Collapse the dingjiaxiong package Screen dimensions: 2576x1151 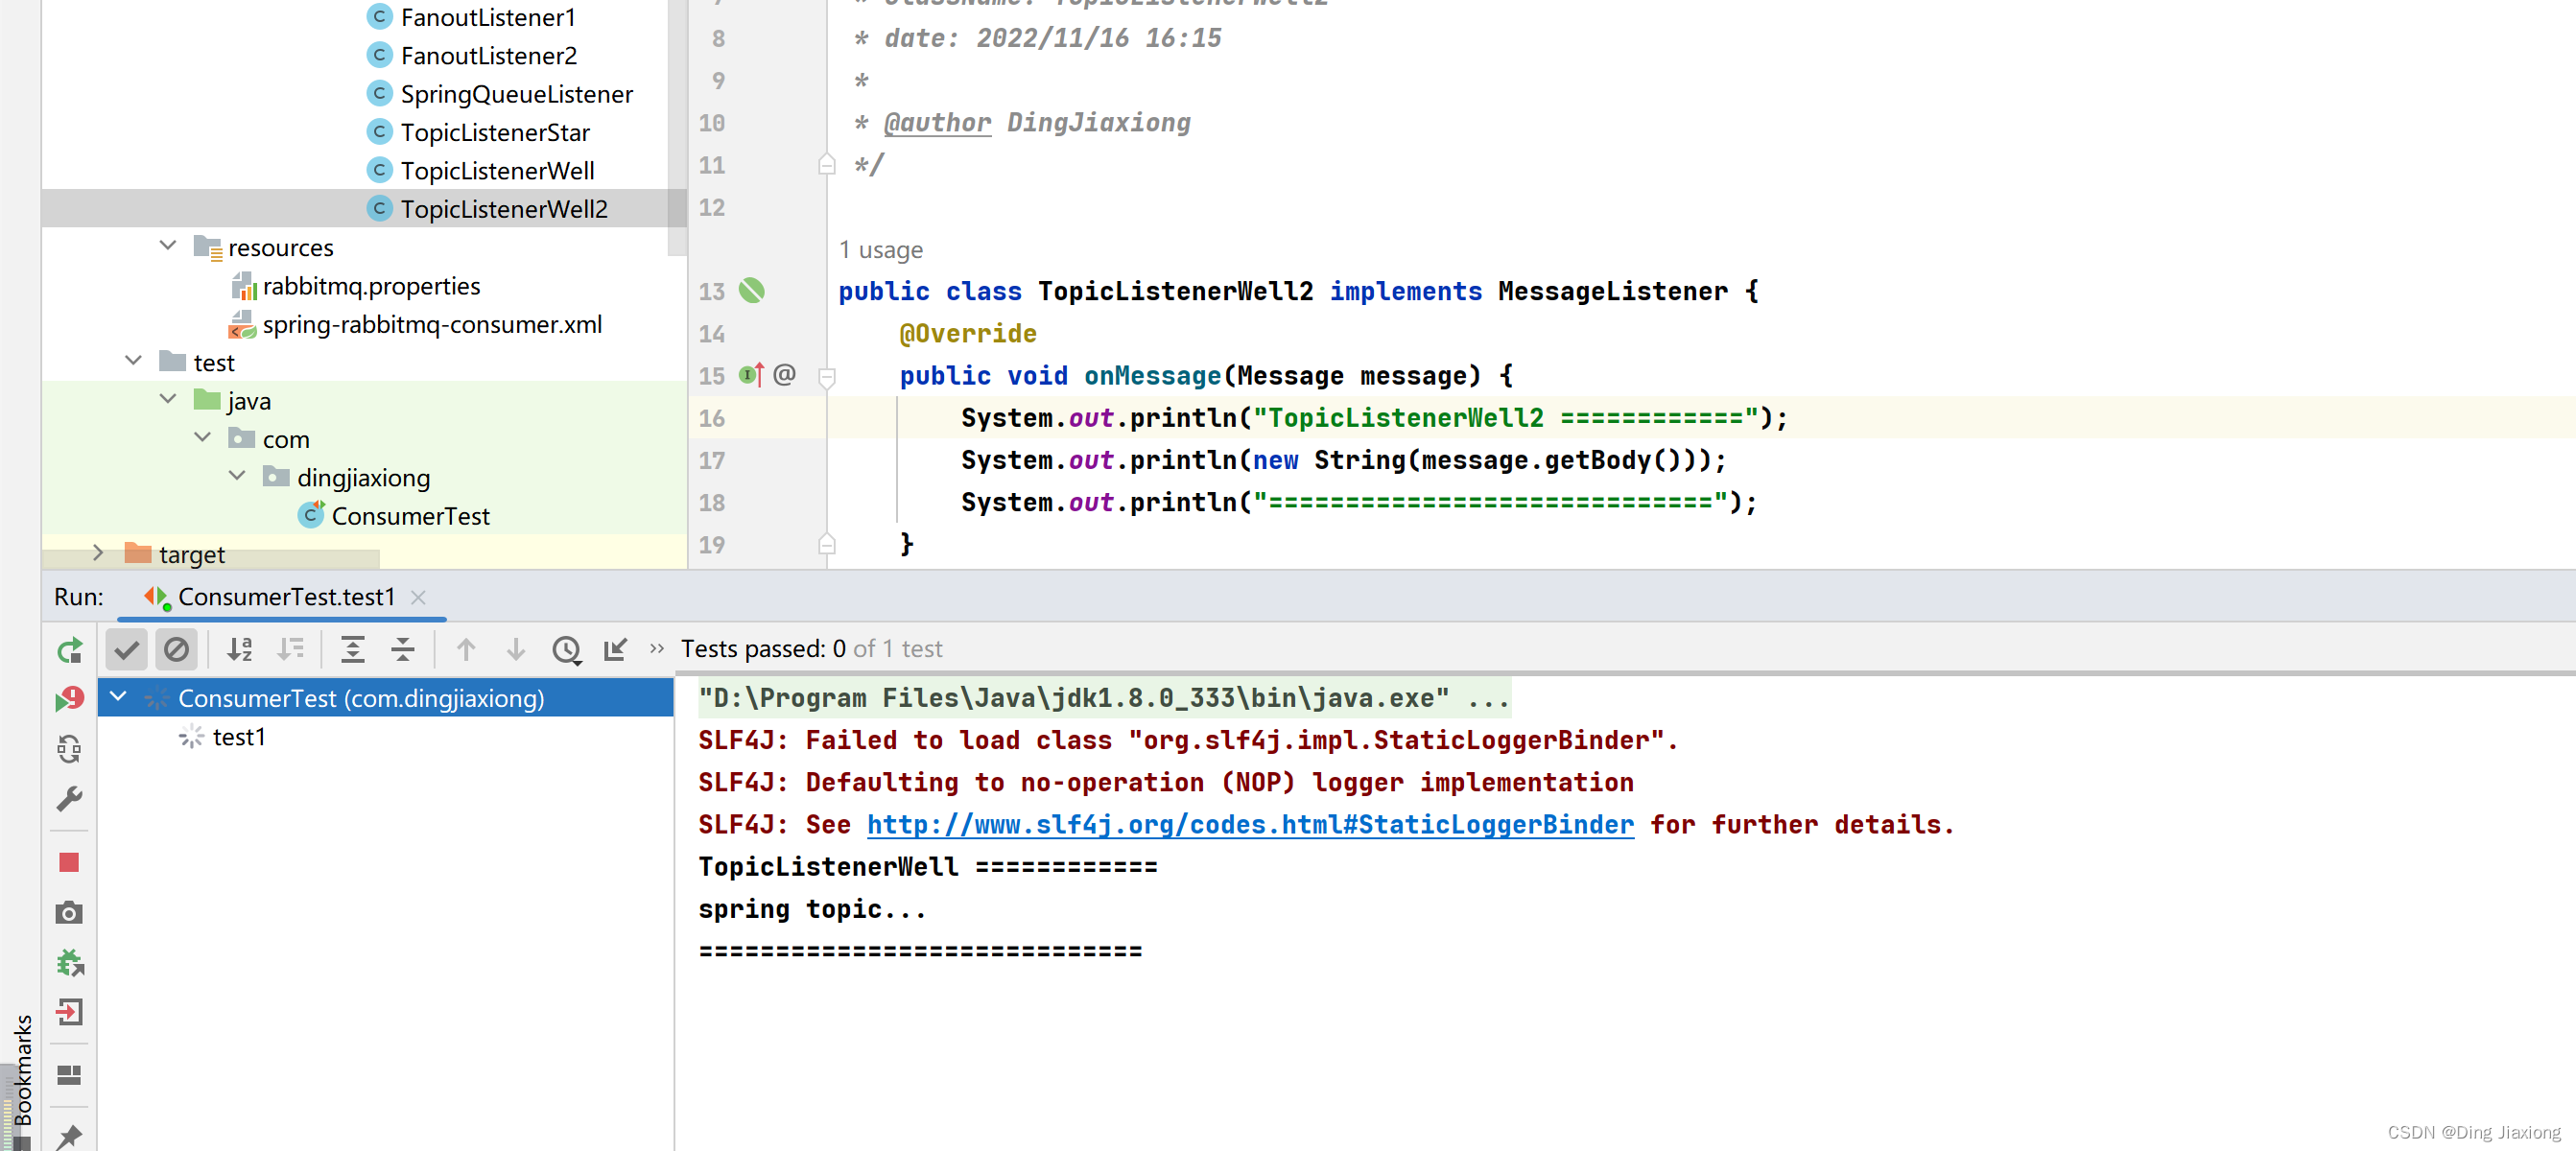[x=237, y=476]
